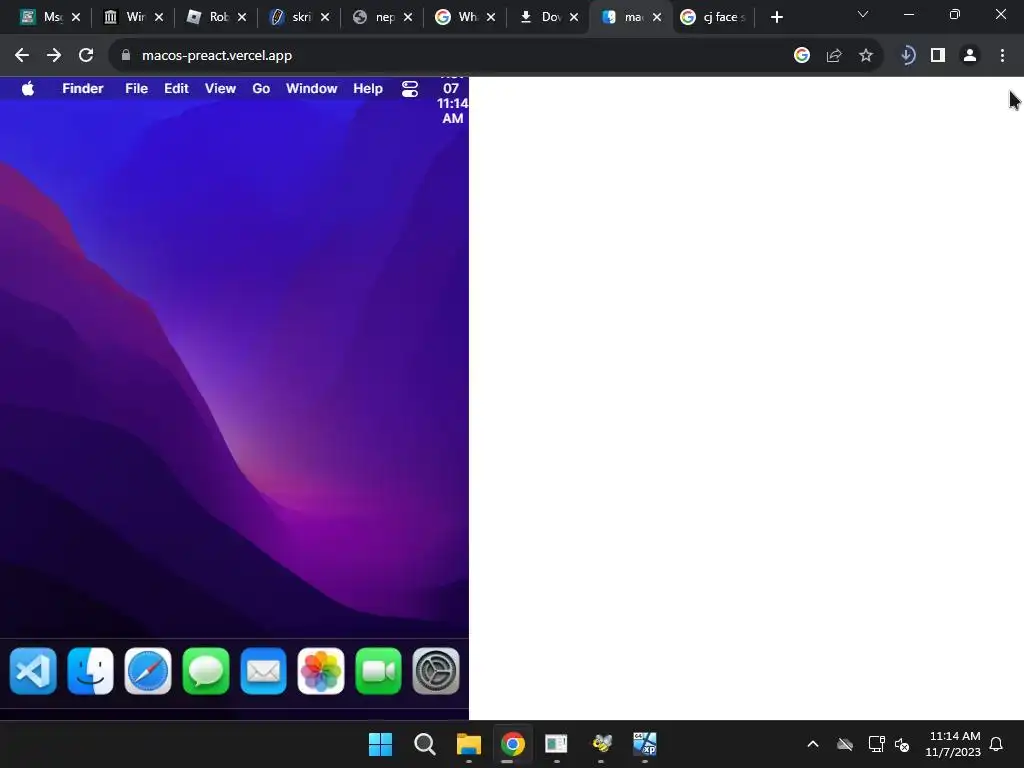Switch to the 'cj face' tab
The height and width of the screenshot is (768, 1024).
tap(713, 17)
